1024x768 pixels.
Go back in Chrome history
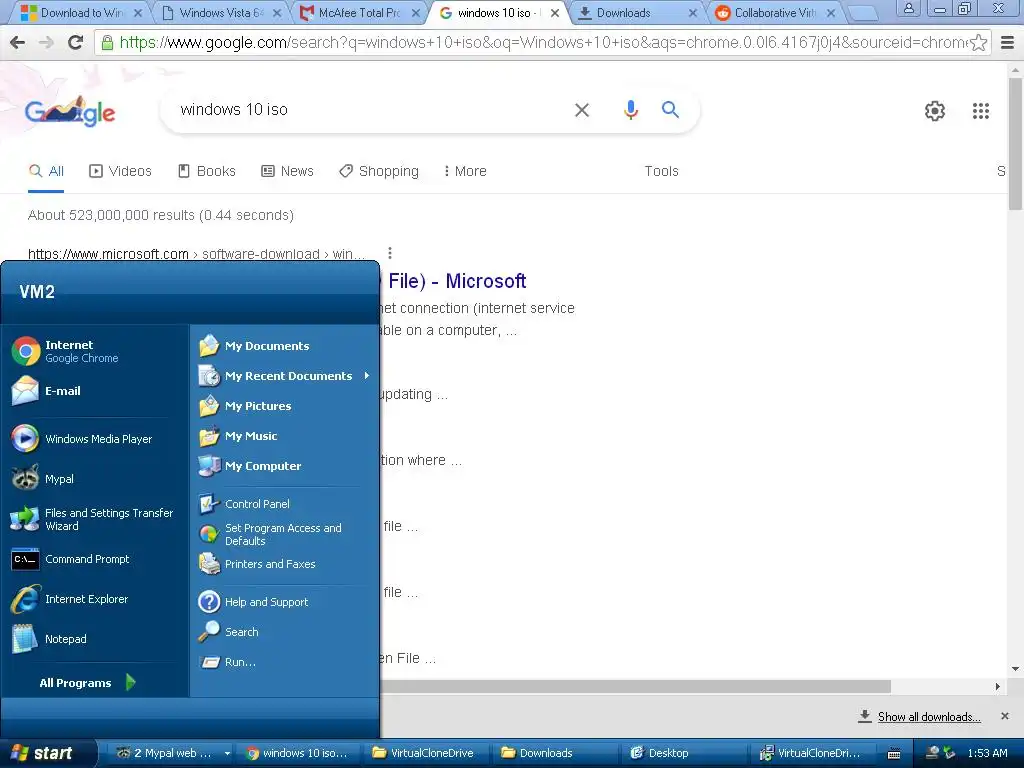[x=18, y=42]
